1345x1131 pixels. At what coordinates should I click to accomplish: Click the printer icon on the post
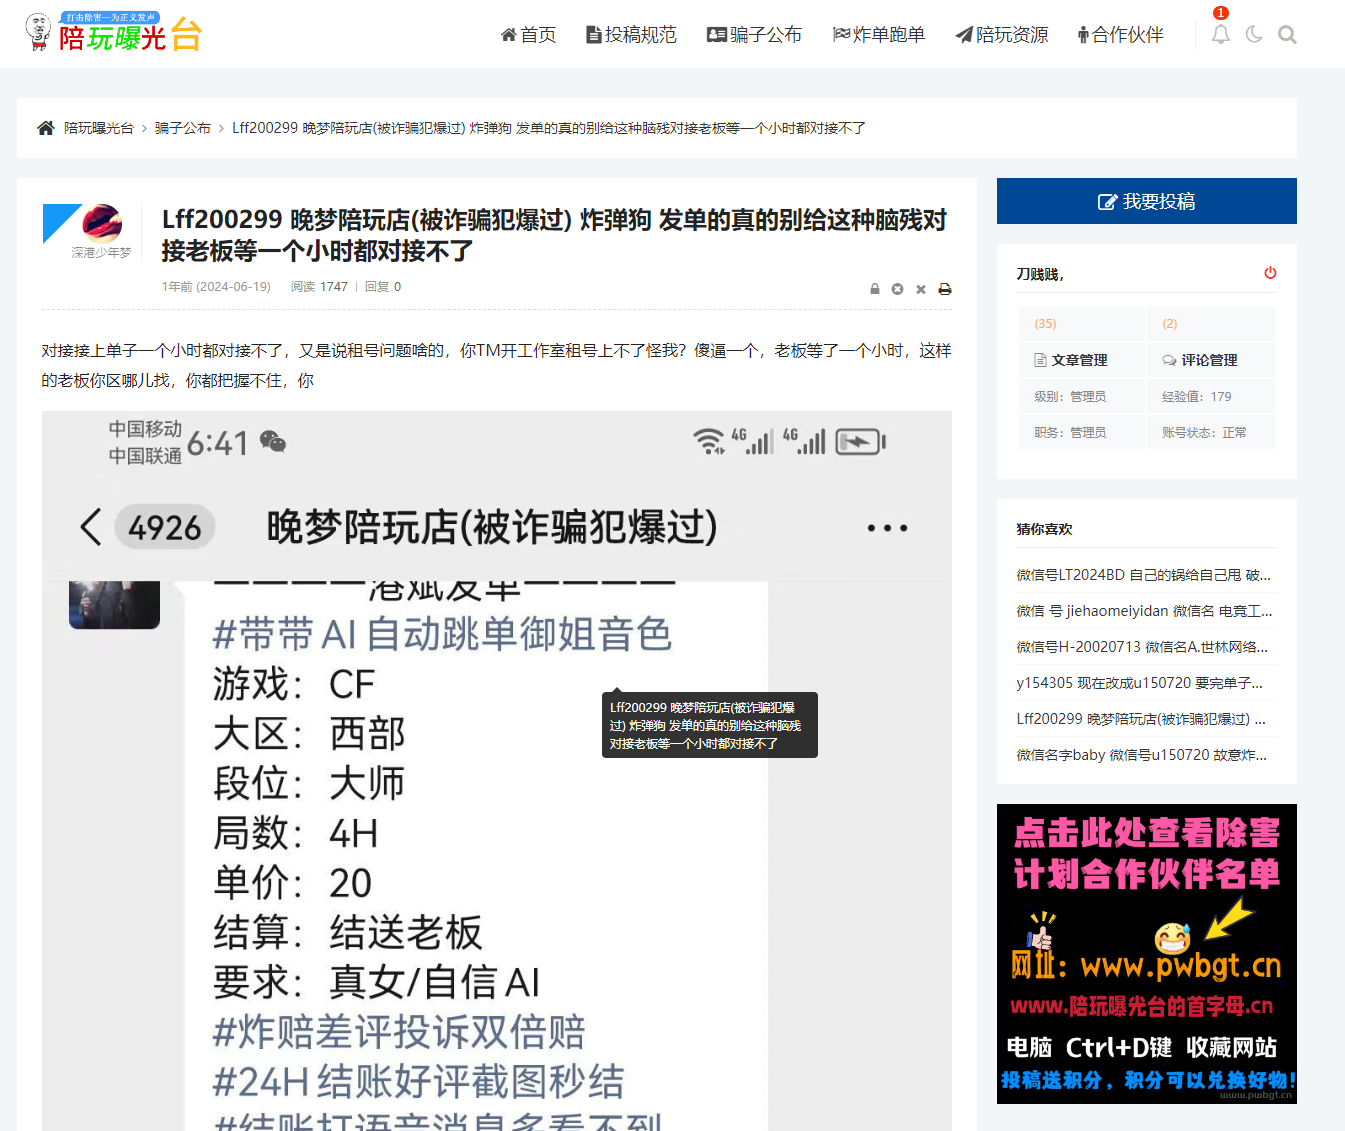click(945, 289)
